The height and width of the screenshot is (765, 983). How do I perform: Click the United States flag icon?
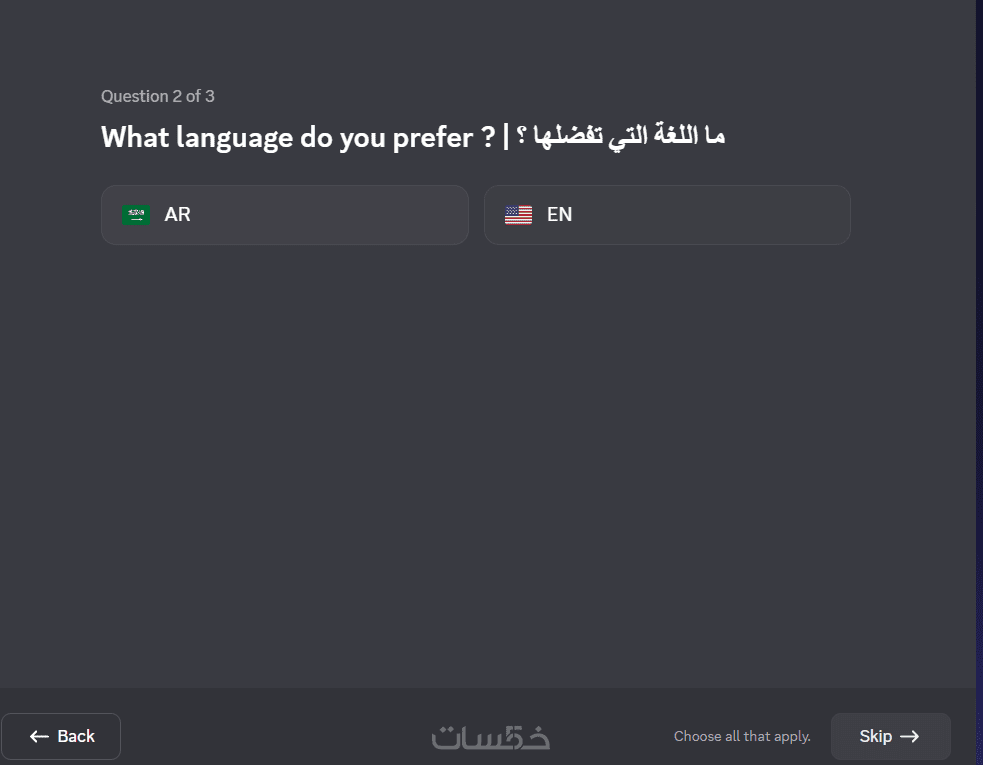tap(518, 215)
